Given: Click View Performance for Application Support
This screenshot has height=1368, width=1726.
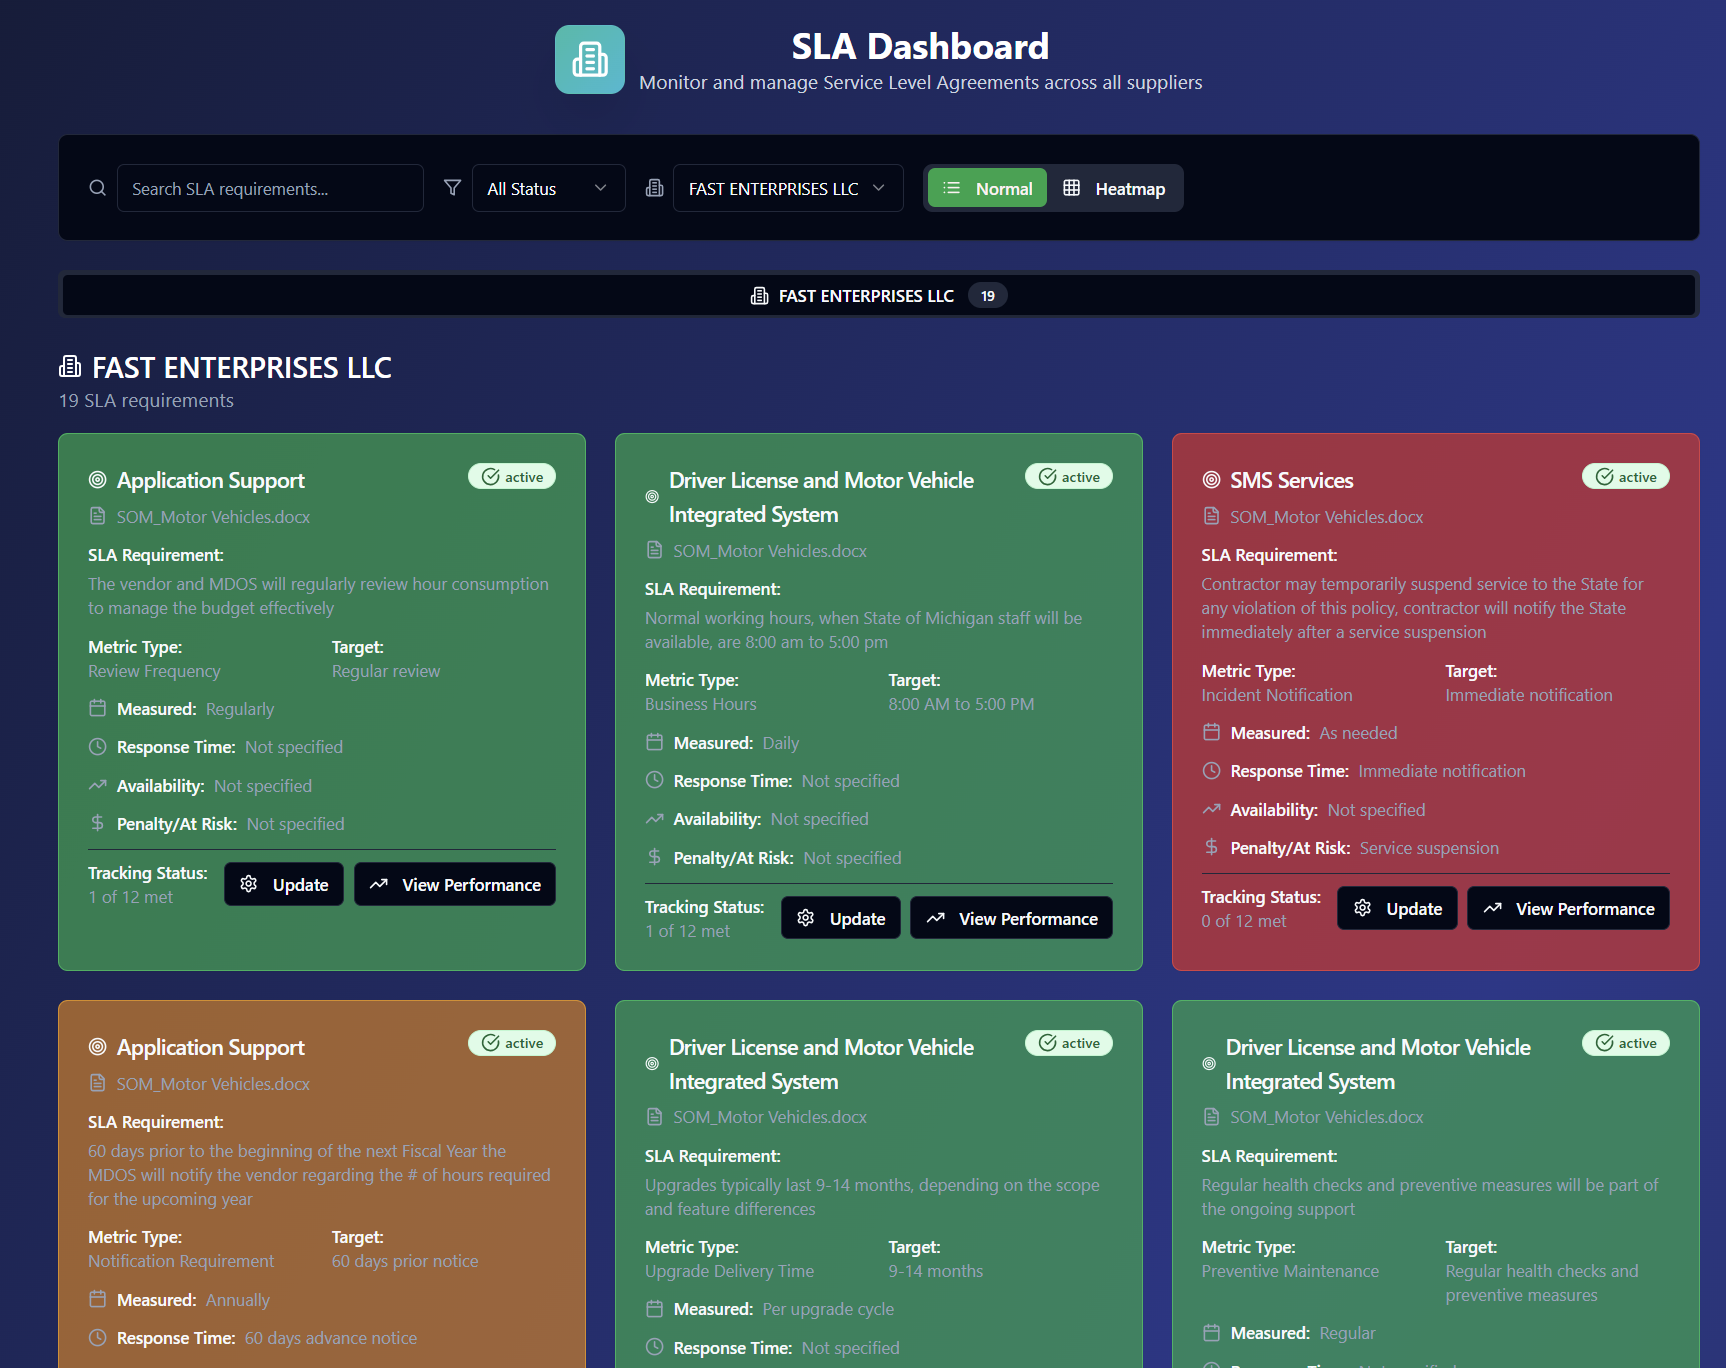Looking at the screenshot, I should [455, 884].
